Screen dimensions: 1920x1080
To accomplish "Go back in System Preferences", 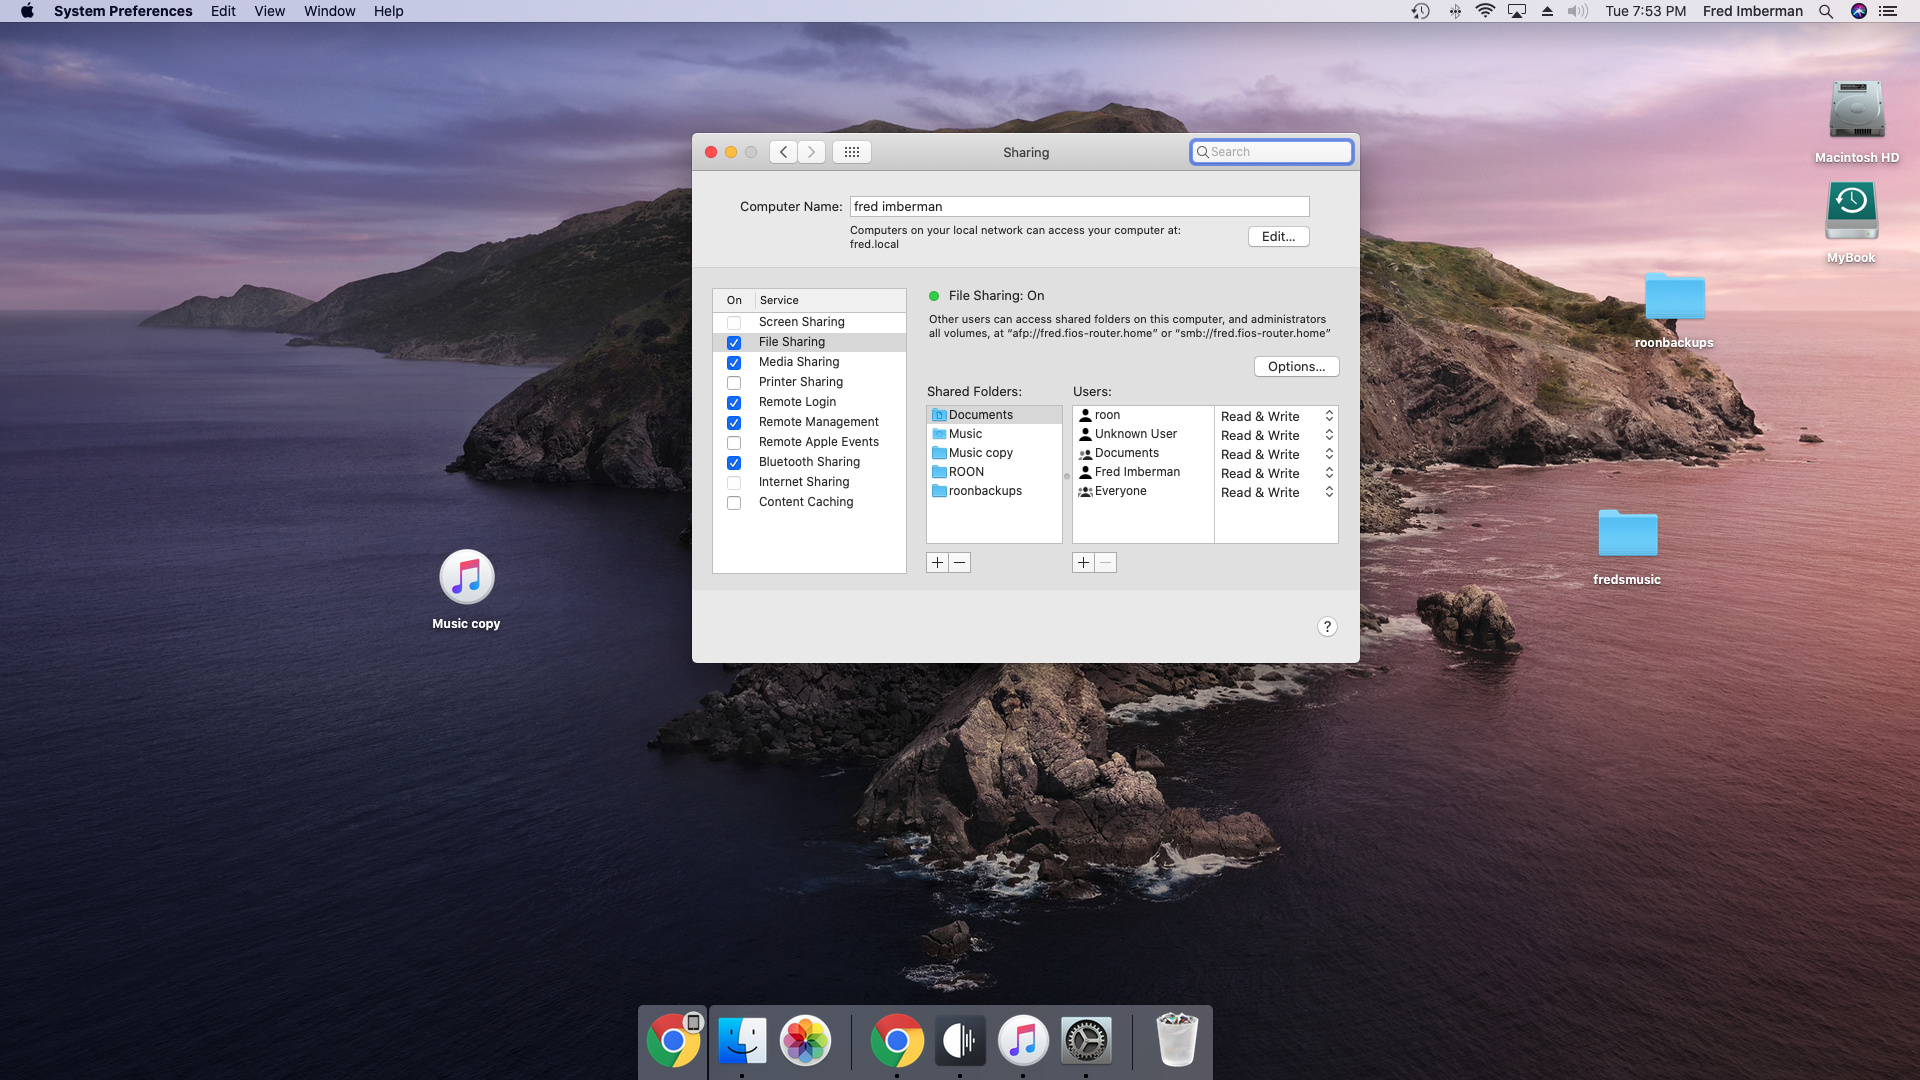I will [x=783, y=152].
